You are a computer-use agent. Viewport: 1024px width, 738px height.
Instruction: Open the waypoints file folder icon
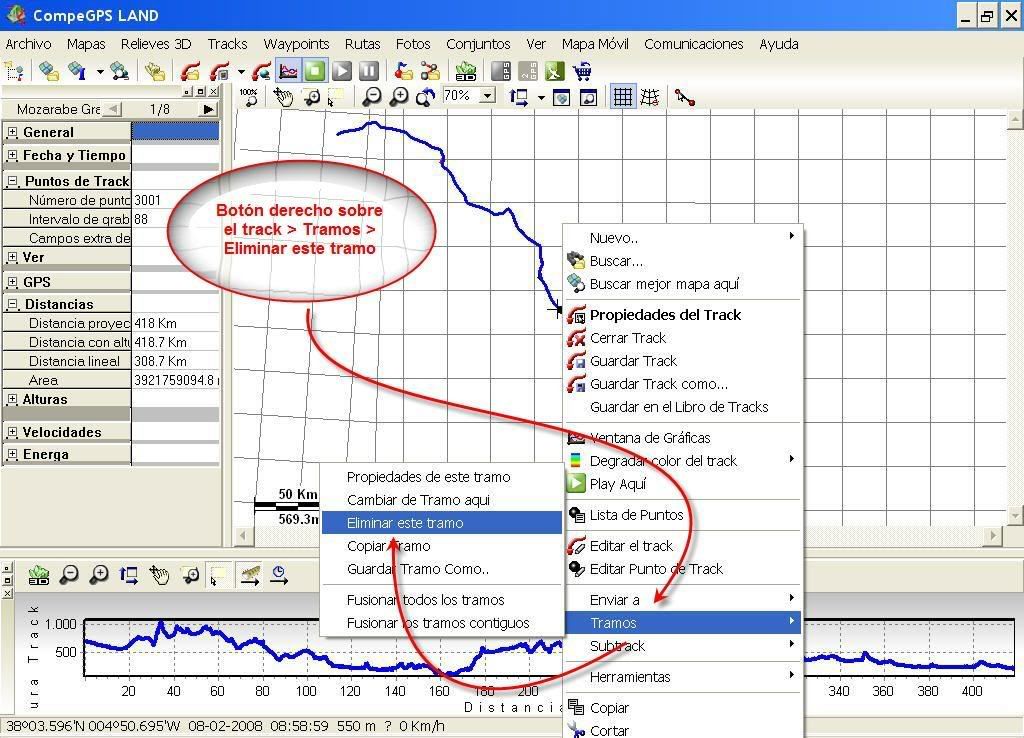(x=403, y=71)
